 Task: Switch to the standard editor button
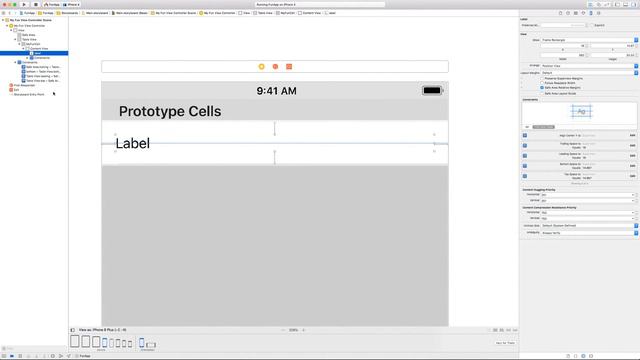[591, 4]
